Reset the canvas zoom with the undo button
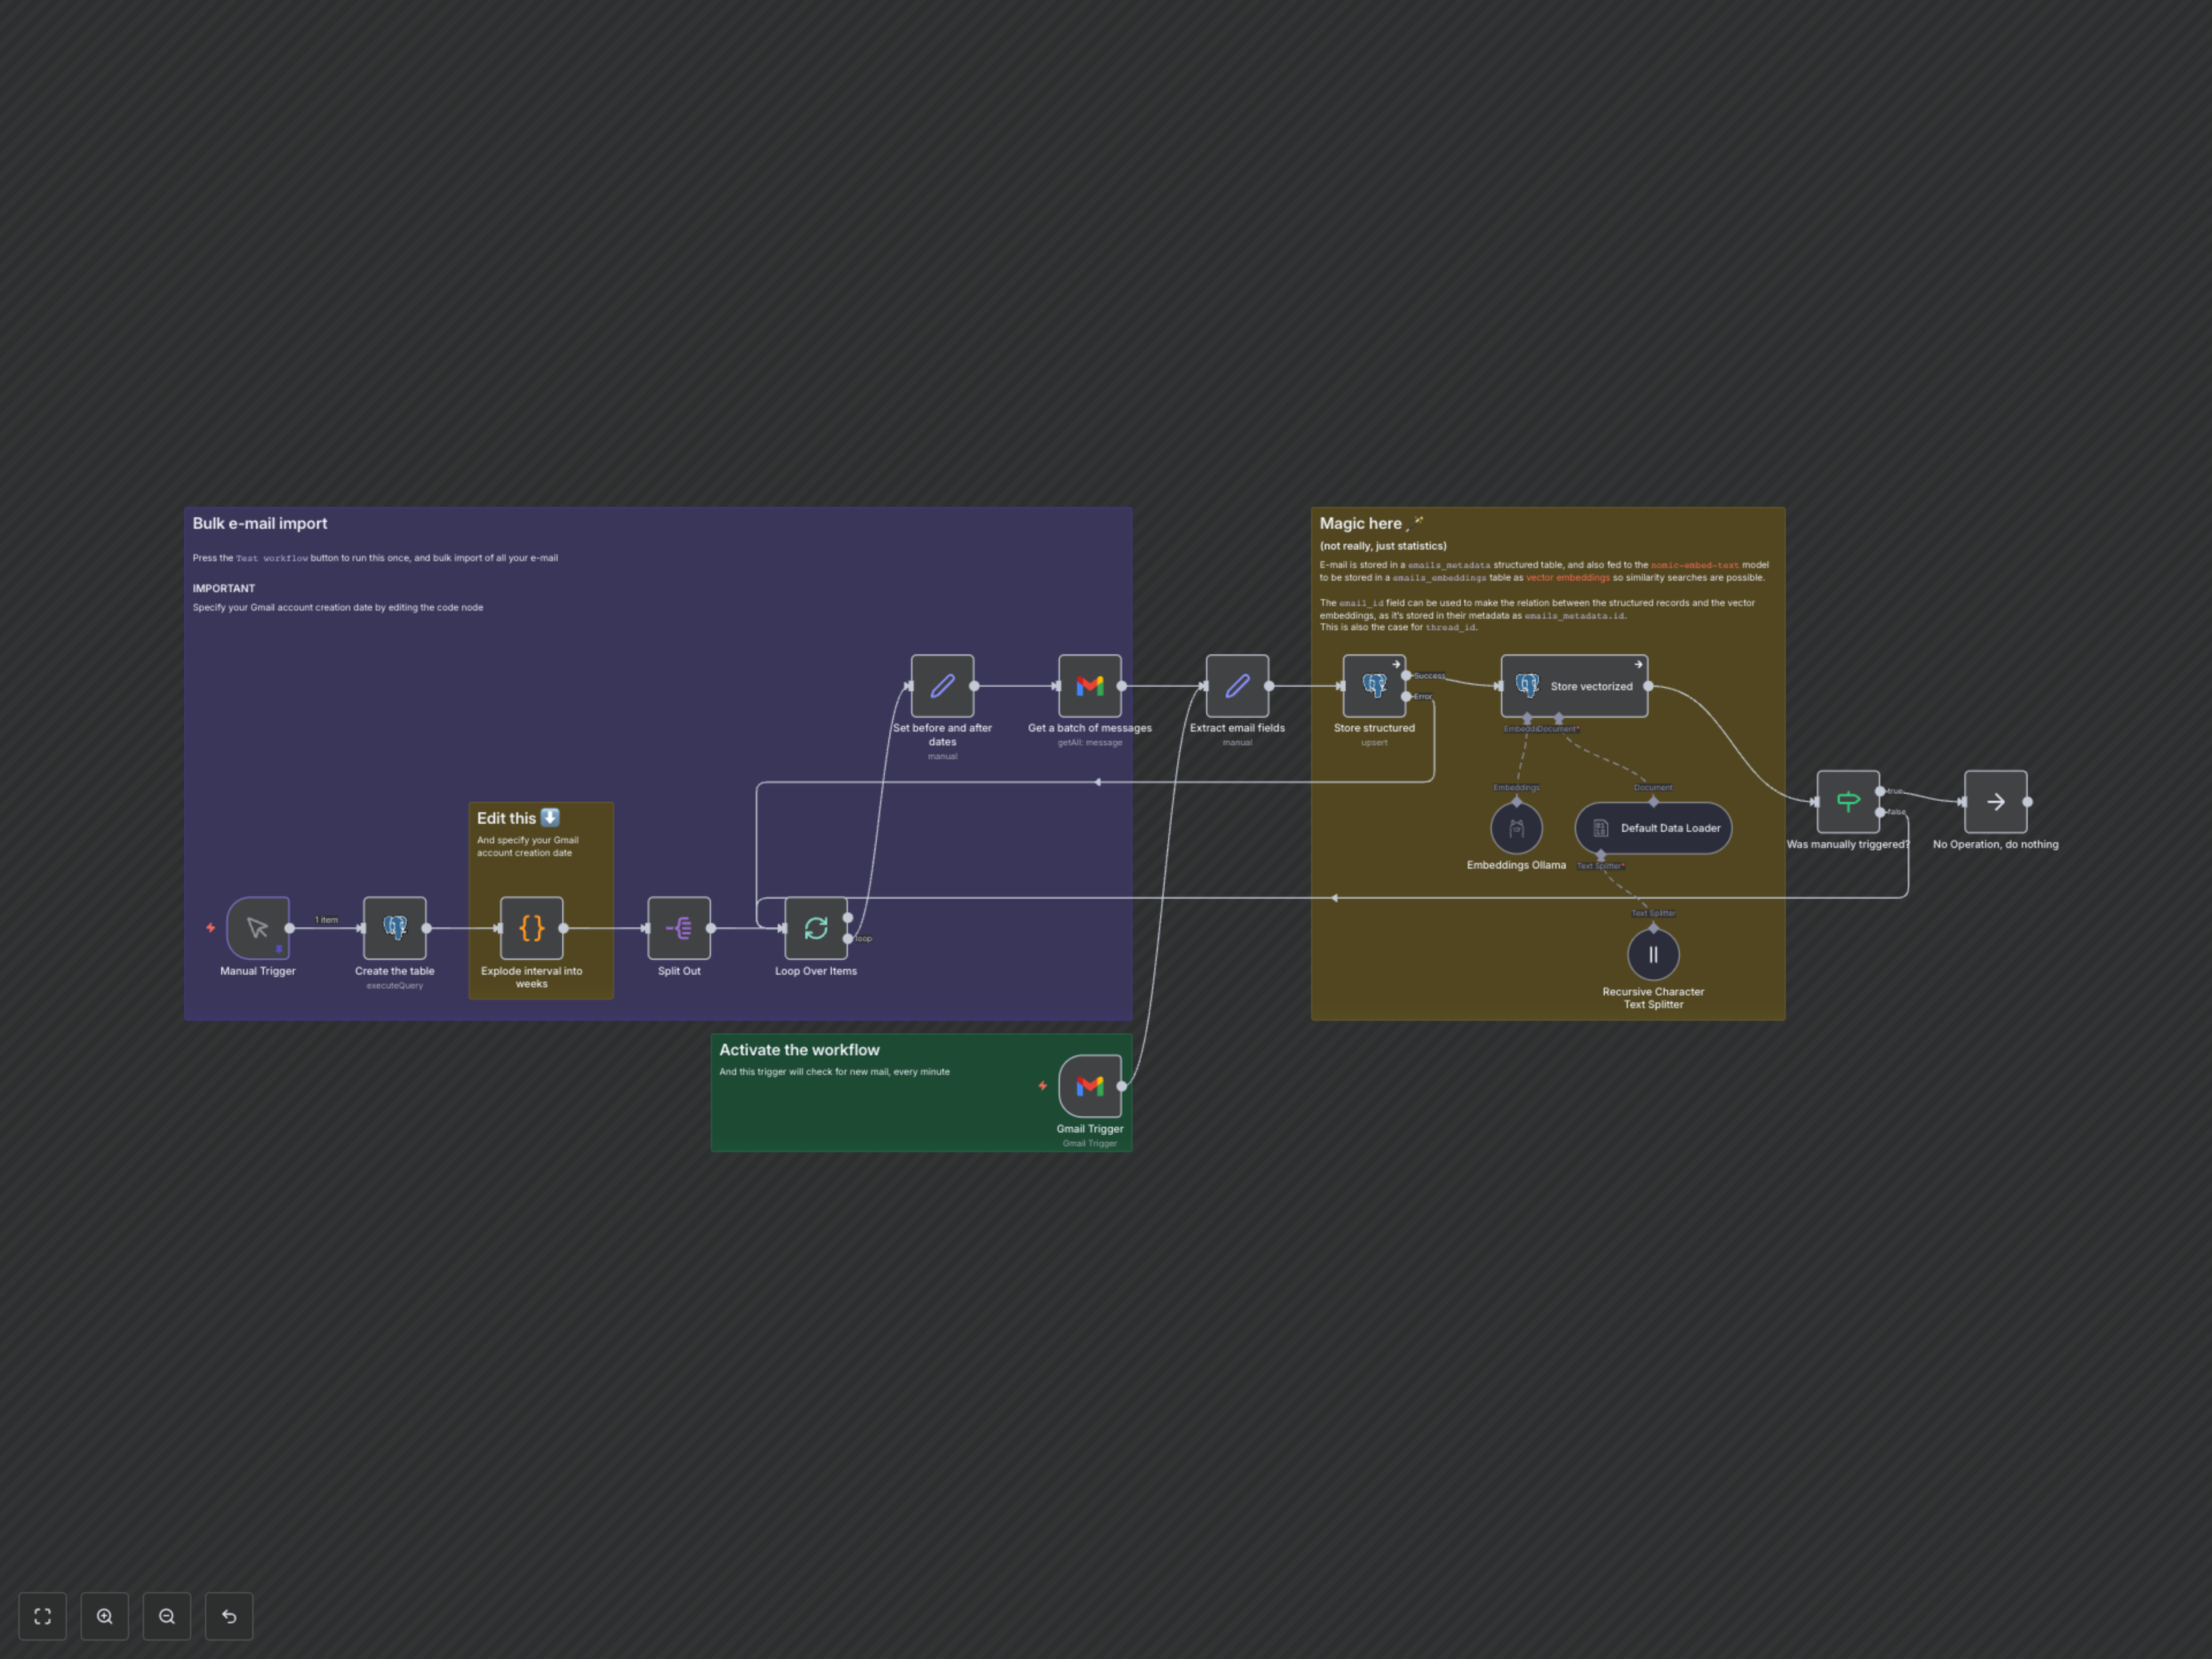Image resolution: width=2212 pixels, height=1659 pixels. (229, 1616)
